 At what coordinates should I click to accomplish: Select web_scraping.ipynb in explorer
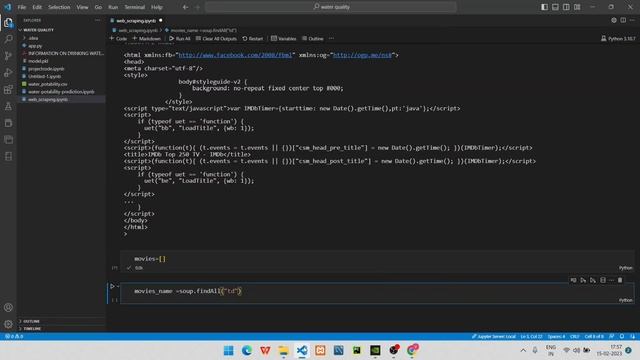coord(48,99)
